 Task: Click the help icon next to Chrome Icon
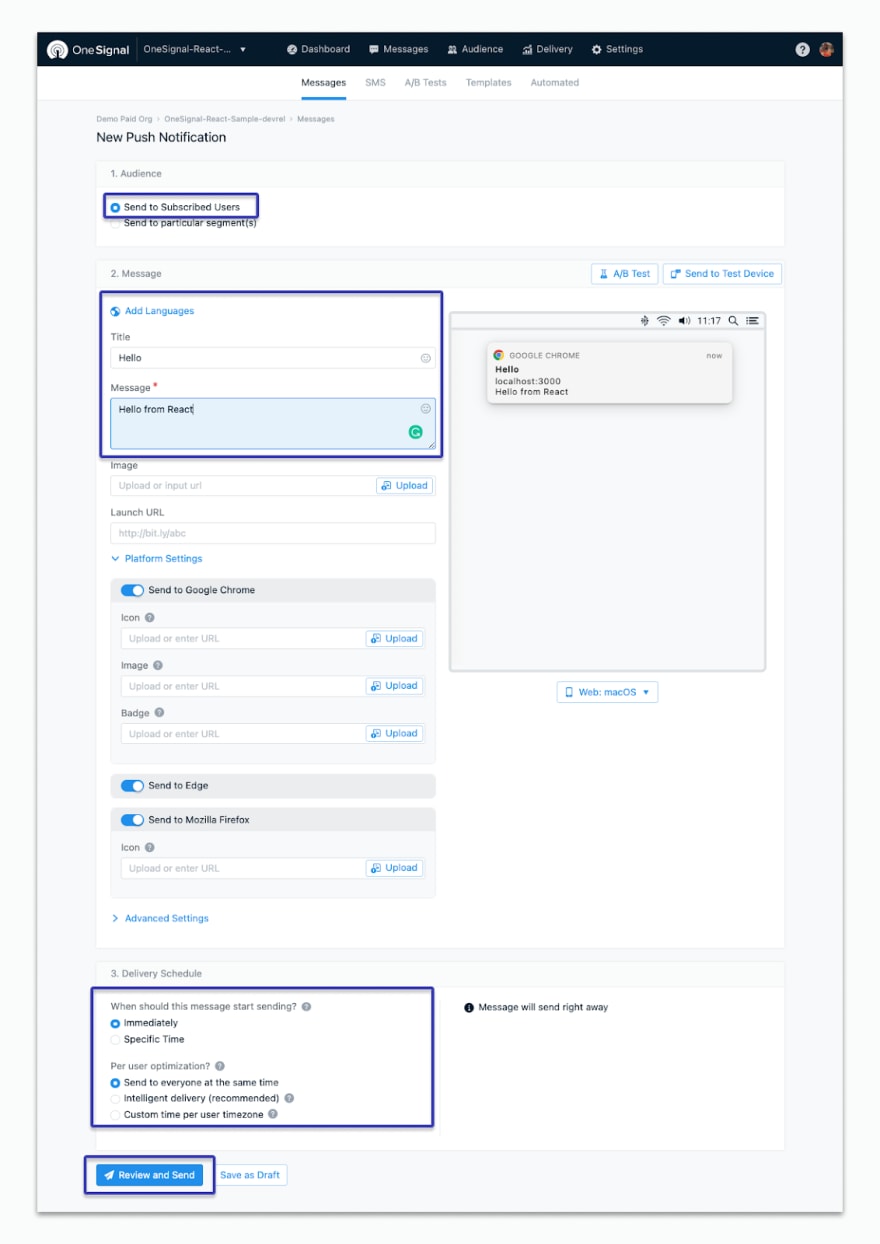tap(149, 618)
